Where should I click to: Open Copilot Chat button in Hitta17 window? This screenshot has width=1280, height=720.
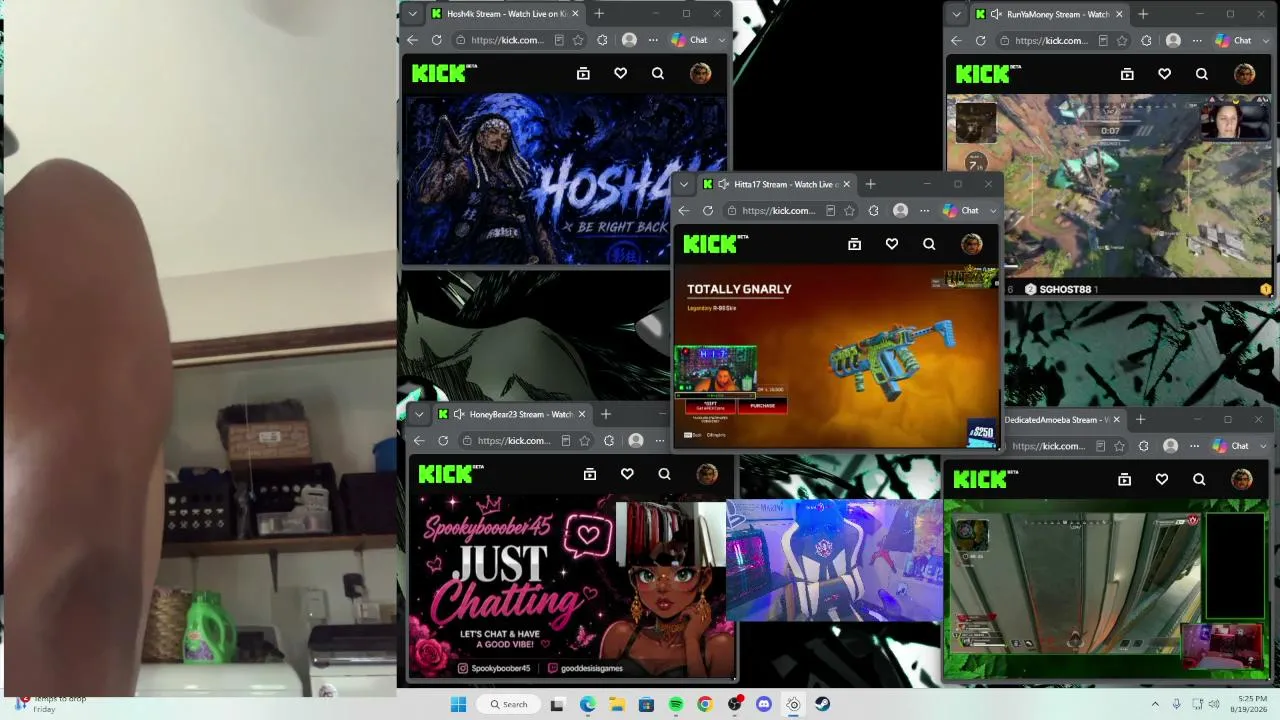(x=960, y=210)
